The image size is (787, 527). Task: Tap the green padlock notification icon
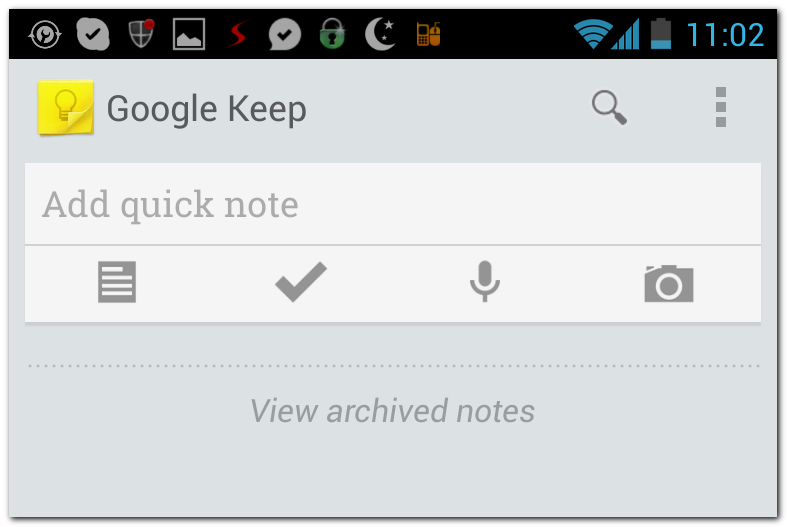point(332,34)
